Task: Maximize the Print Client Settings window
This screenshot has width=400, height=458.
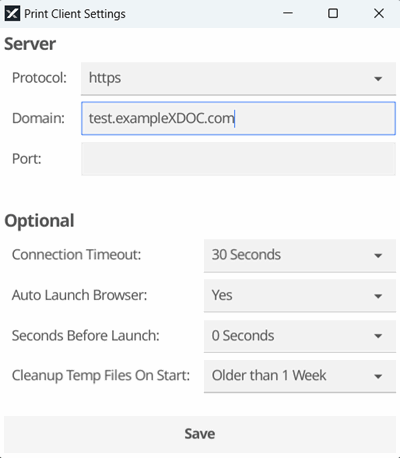Action: 333,13
